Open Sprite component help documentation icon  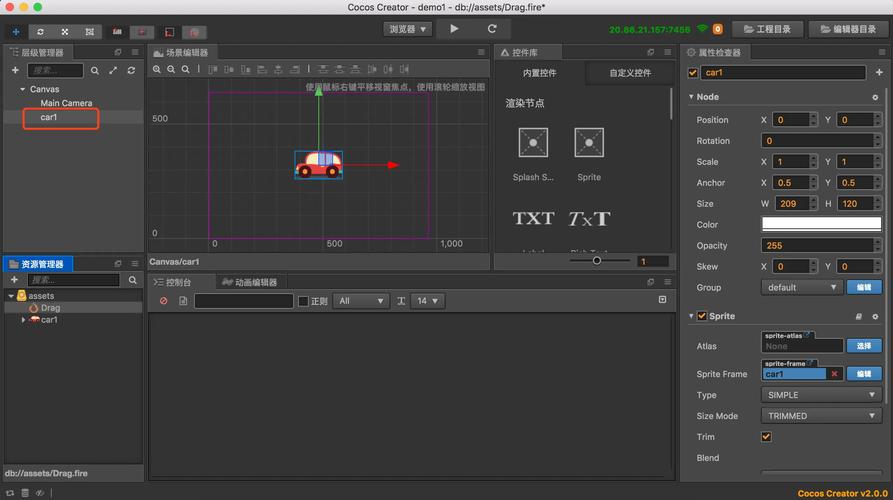pyautogui.click(x=859, y=317)
